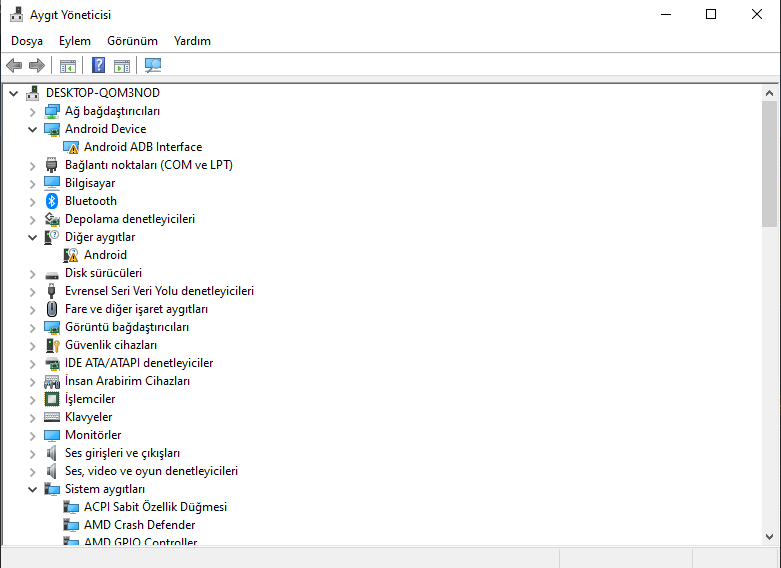Collapse the DESKTOP-QOM3NOD root node

click(x=13, y=93)
